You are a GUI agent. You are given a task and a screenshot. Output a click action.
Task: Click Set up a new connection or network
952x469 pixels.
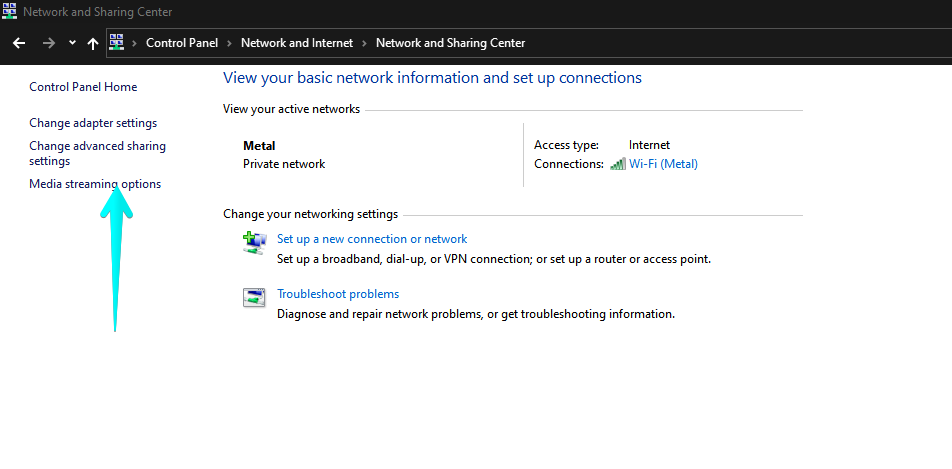pos(372,239)
